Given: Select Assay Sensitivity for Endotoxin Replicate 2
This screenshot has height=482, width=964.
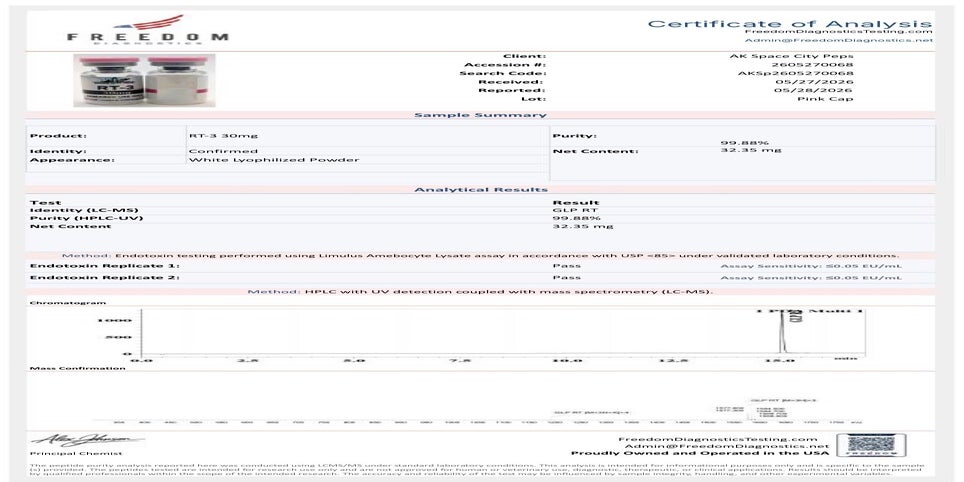Looking at the screenshot, I should [x=812, y=277].
